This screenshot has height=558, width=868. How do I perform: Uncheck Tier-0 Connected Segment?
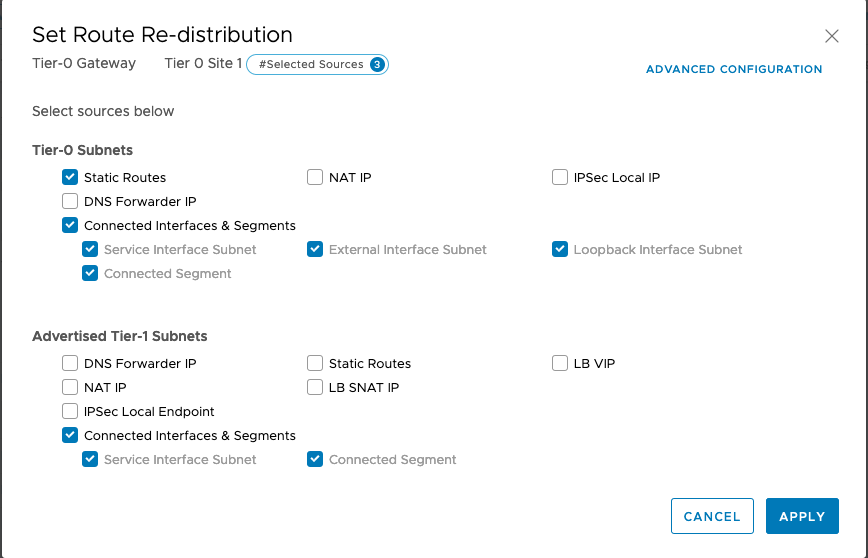click(x=90, y=274)
